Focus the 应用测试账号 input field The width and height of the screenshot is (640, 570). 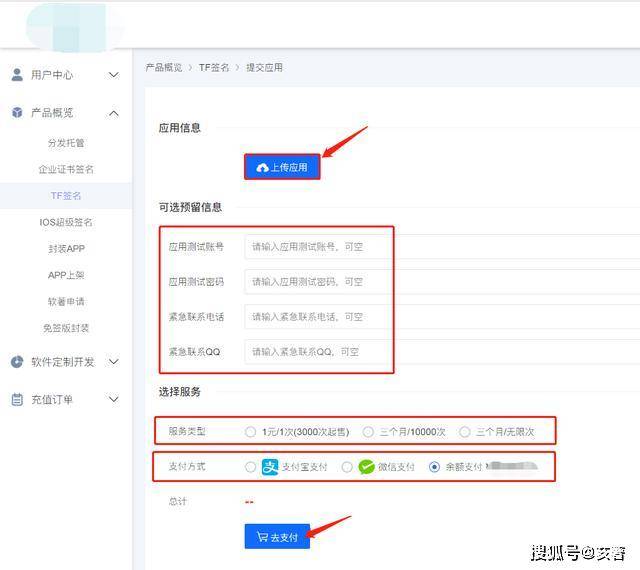442,247
